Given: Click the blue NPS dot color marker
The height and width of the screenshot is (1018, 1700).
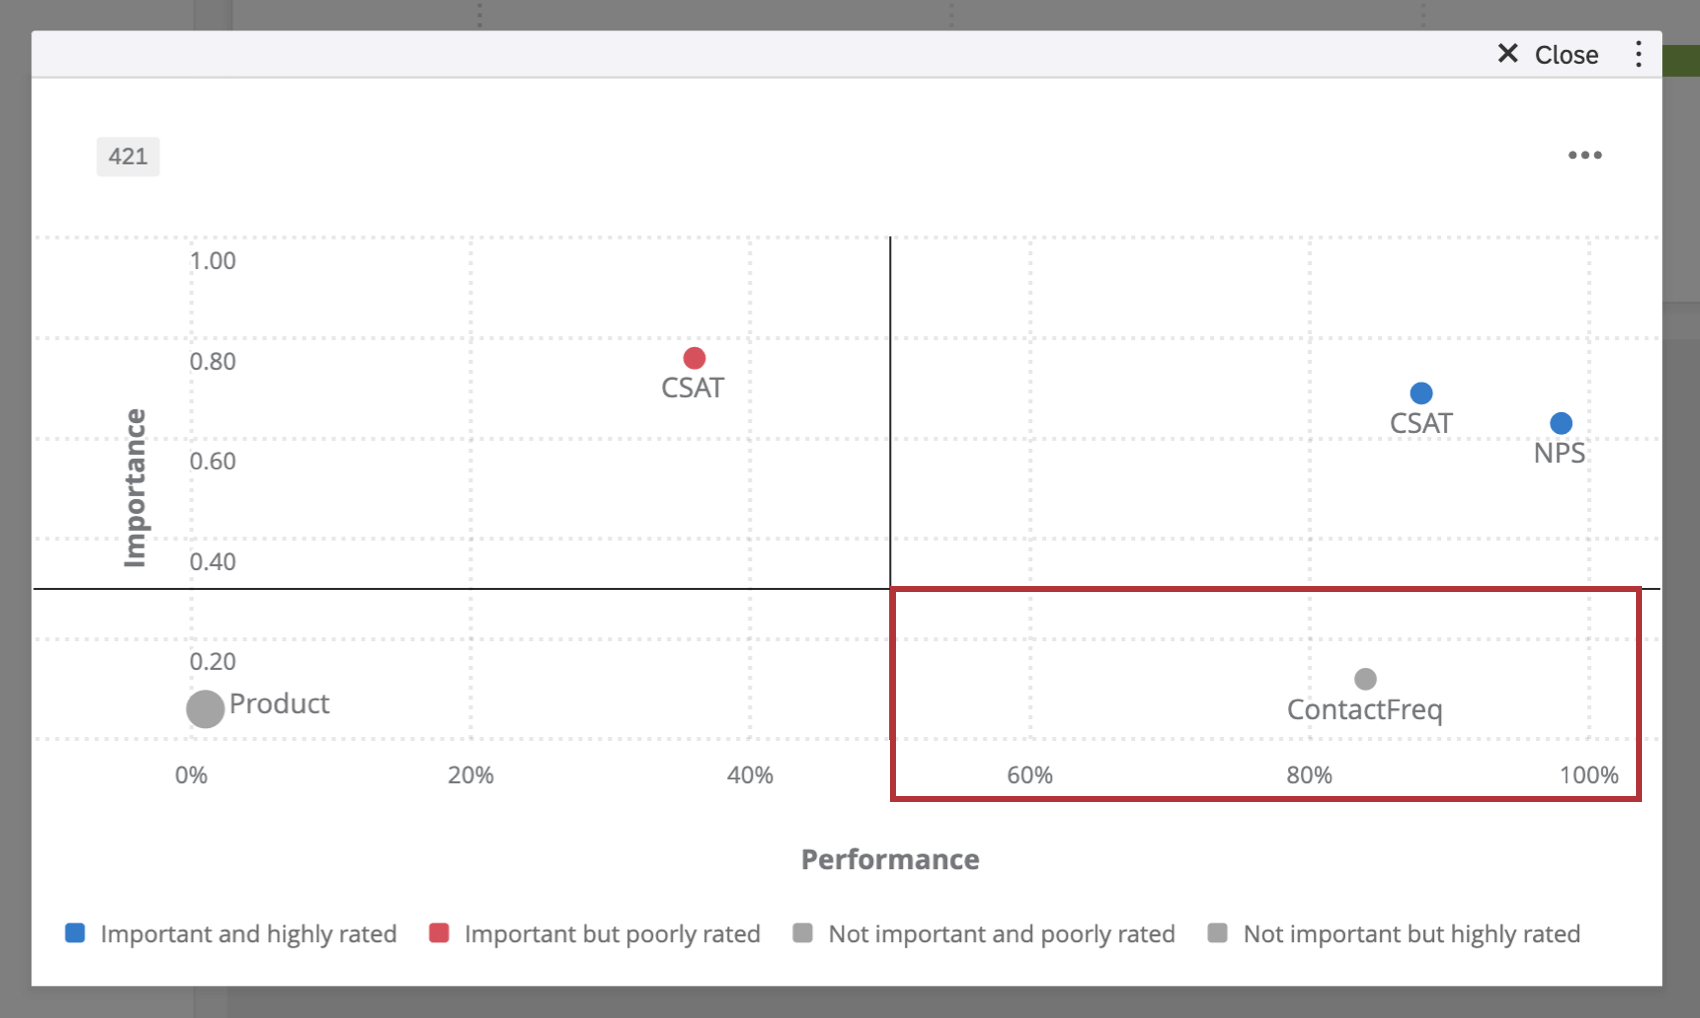Looking at the screenshot, I should tap(1561, 422).
